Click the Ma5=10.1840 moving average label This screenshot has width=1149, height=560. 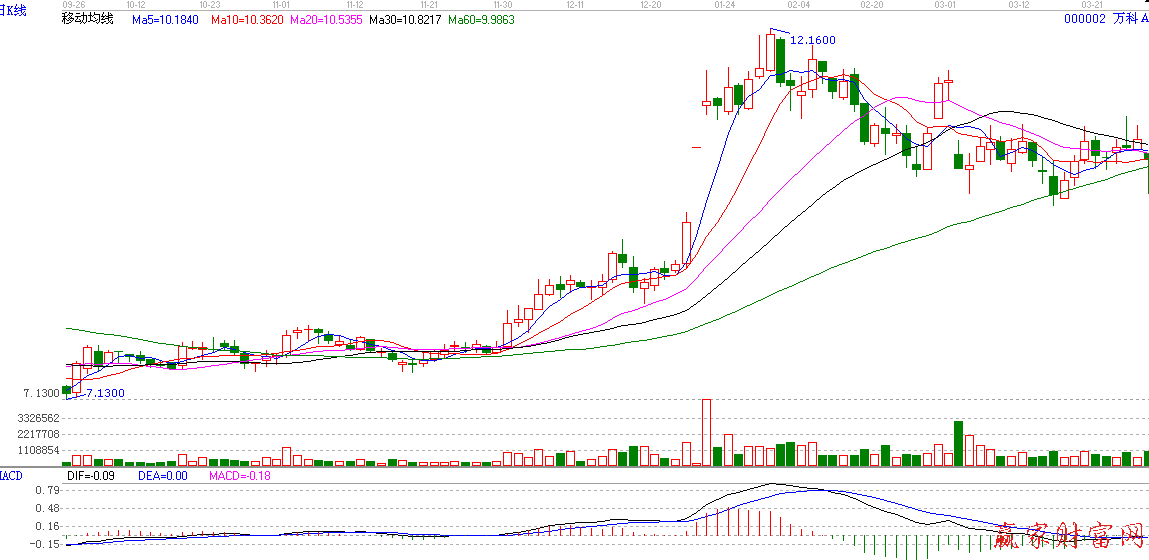(165, 19)
